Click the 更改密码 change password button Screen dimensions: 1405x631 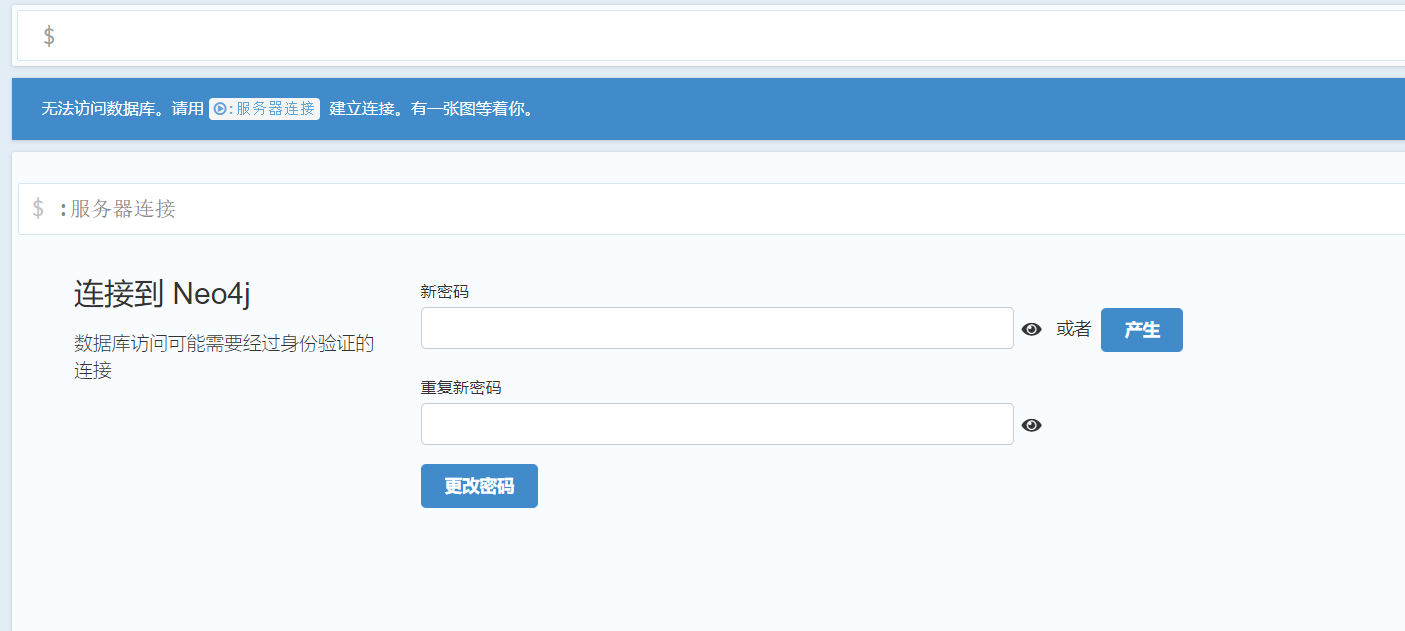(x=479, y=486)
